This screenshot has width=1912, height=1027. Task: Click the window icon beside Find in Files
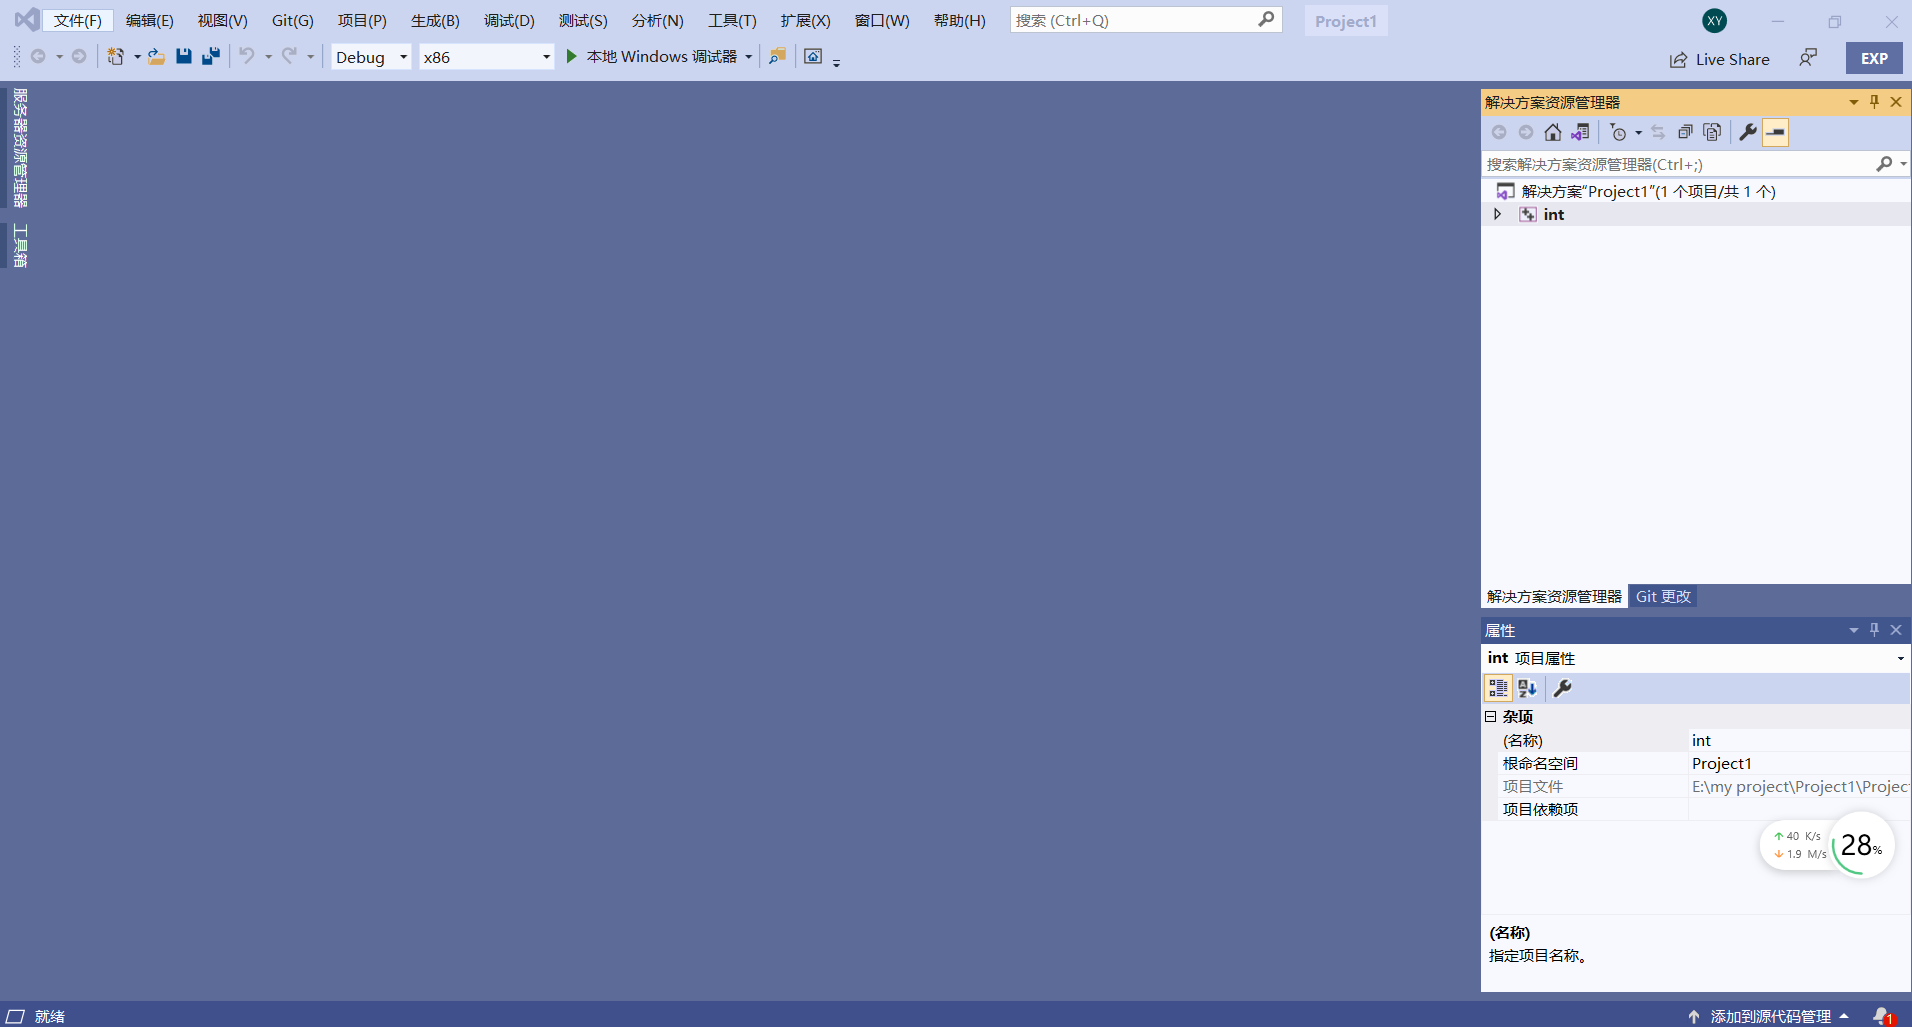click(x=813, y=57)
